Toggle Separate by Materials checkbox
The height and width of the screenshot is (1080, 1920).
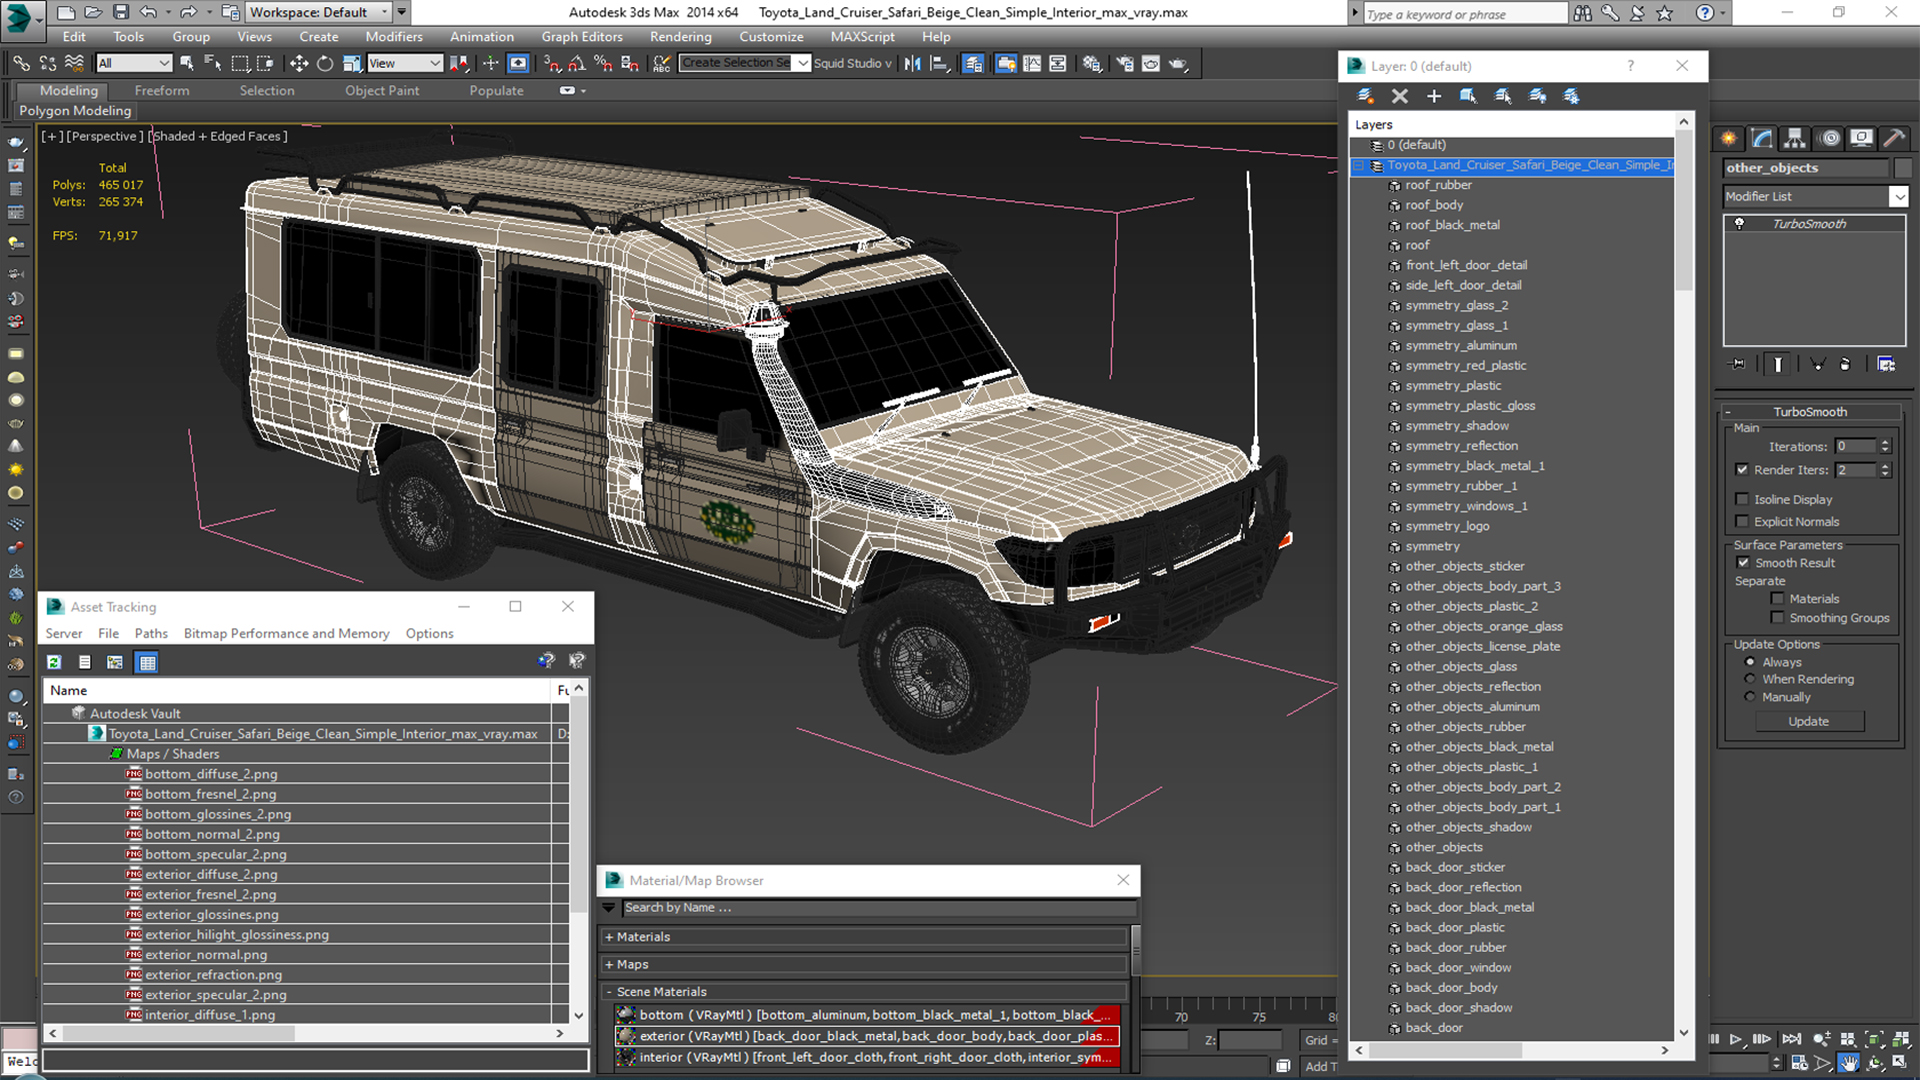tap(1777, 599)
